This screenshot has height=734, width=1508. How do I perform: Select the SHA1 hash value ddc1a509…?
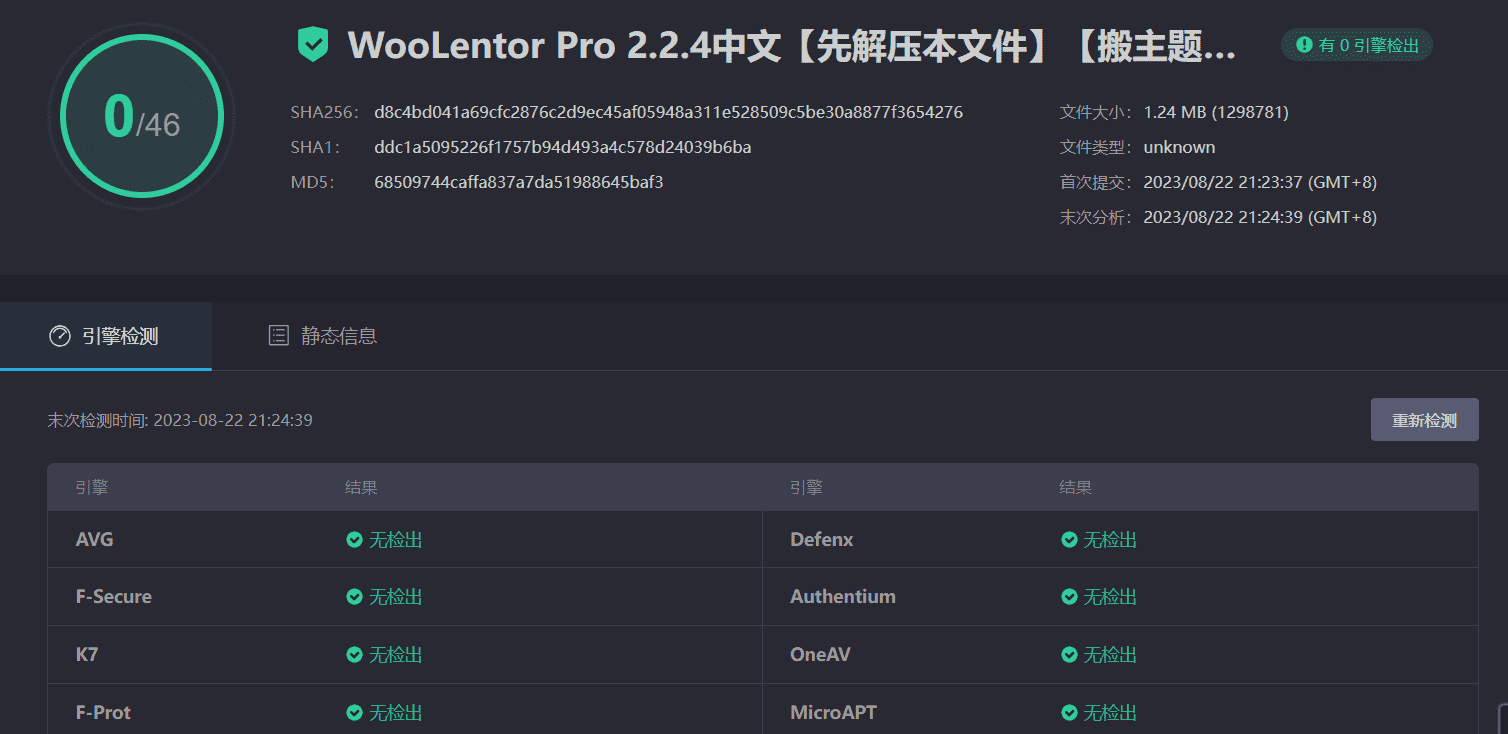point(563,147)
